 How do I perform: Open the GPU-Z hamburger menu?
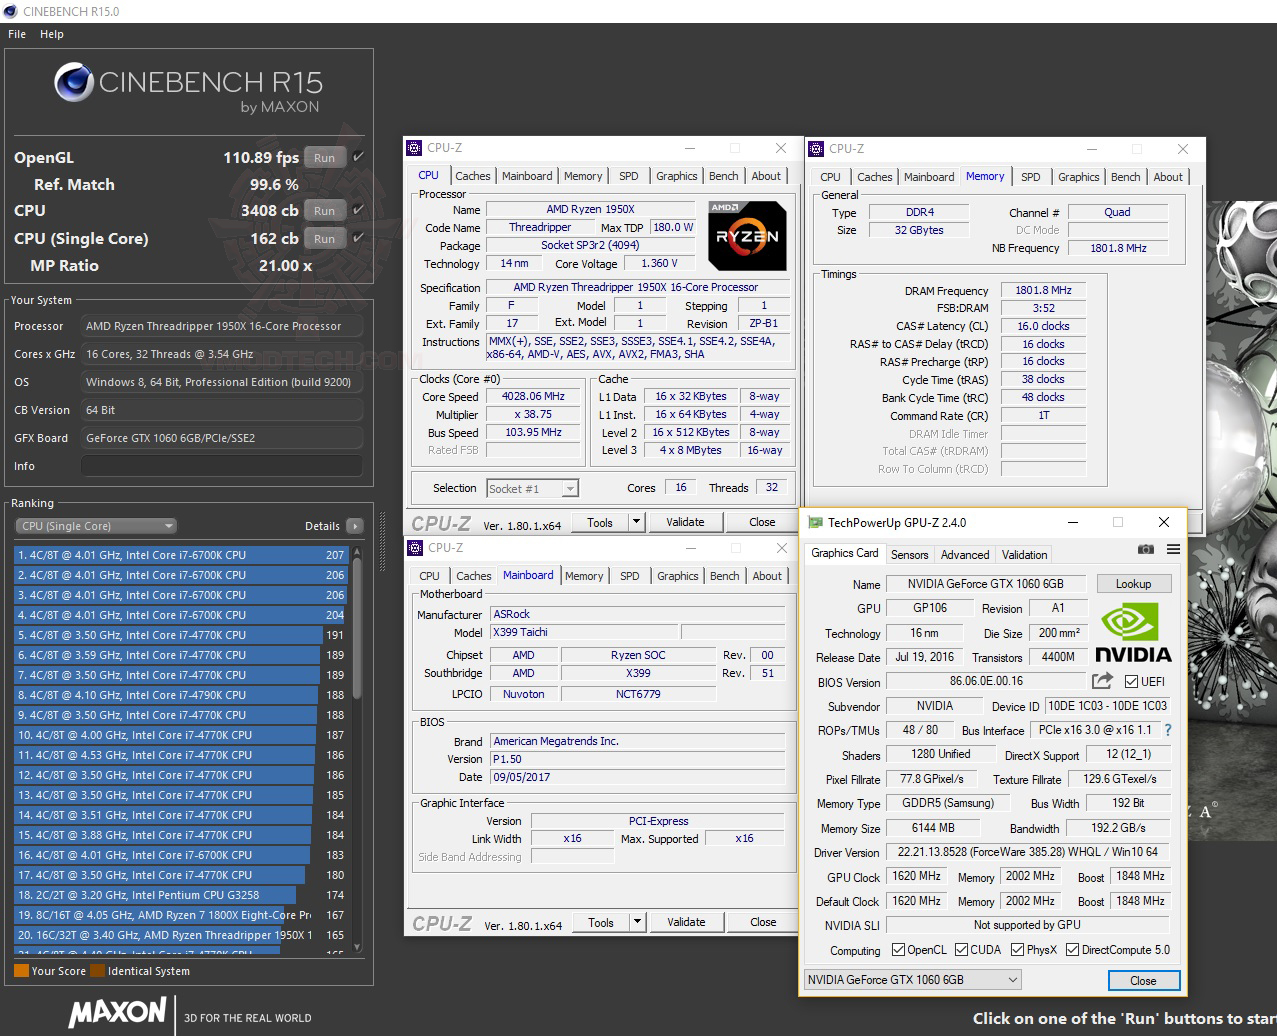(x=1172, y=549)
